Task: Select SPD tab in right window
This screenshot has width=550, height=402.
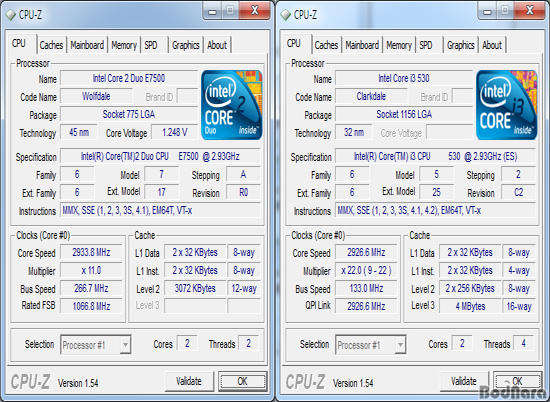Action: click(426, 45)
